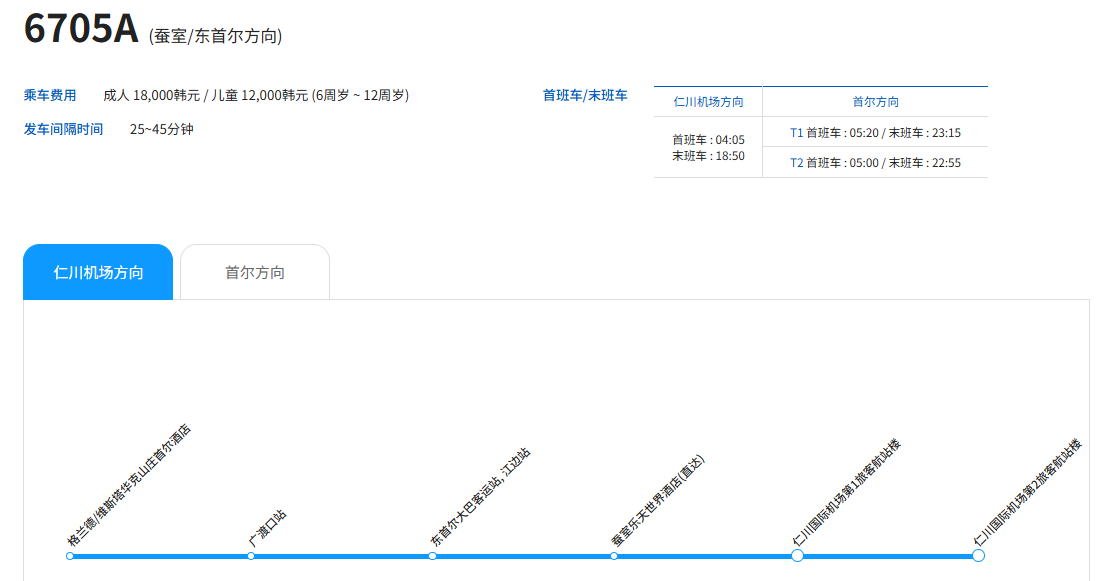Click the 仁川机场方向 timetable column header
The image size is (1114, 581).
[708, 102]
